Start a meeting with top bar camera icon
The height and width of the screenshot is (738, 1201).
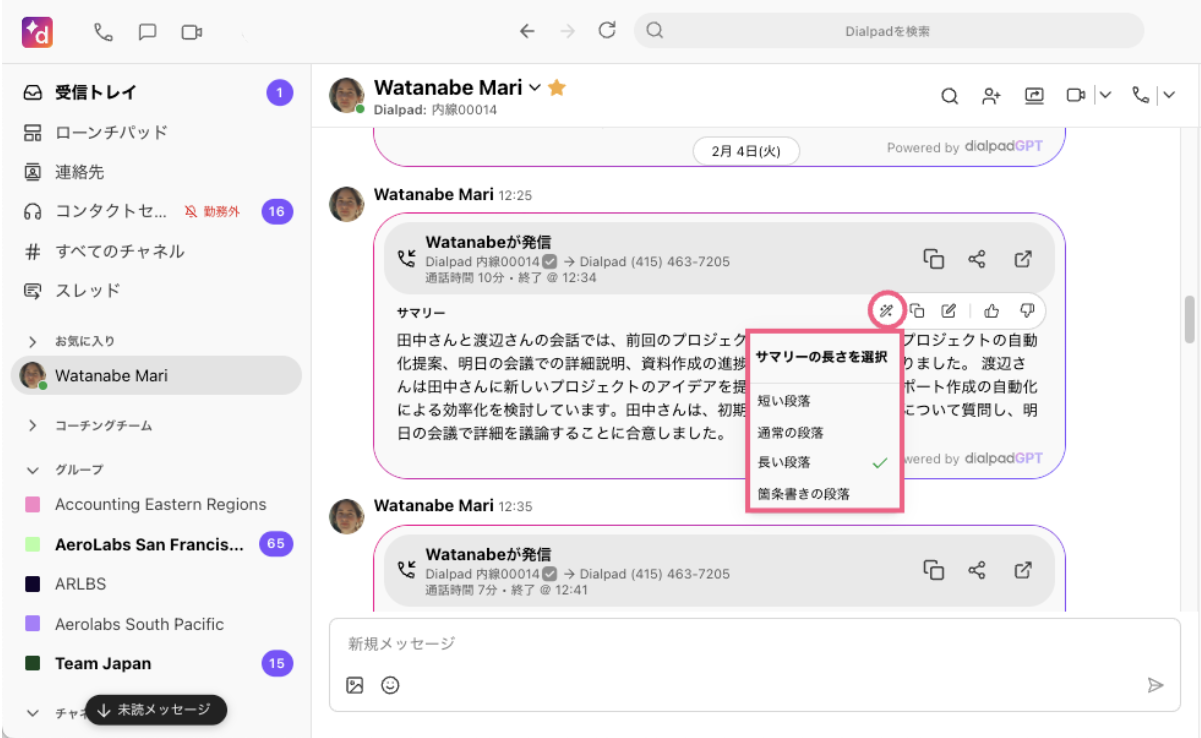coord(192,32)
